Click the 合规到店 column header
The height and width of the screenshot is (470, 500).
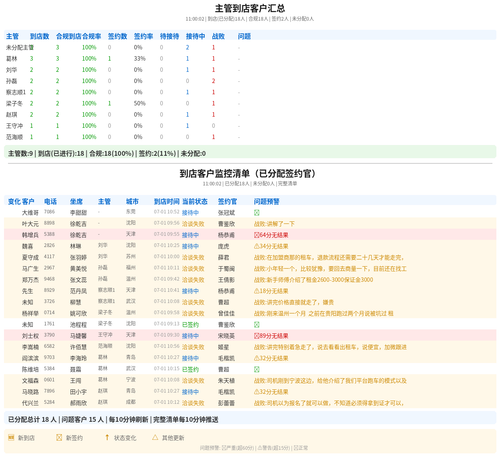point(69,36)
